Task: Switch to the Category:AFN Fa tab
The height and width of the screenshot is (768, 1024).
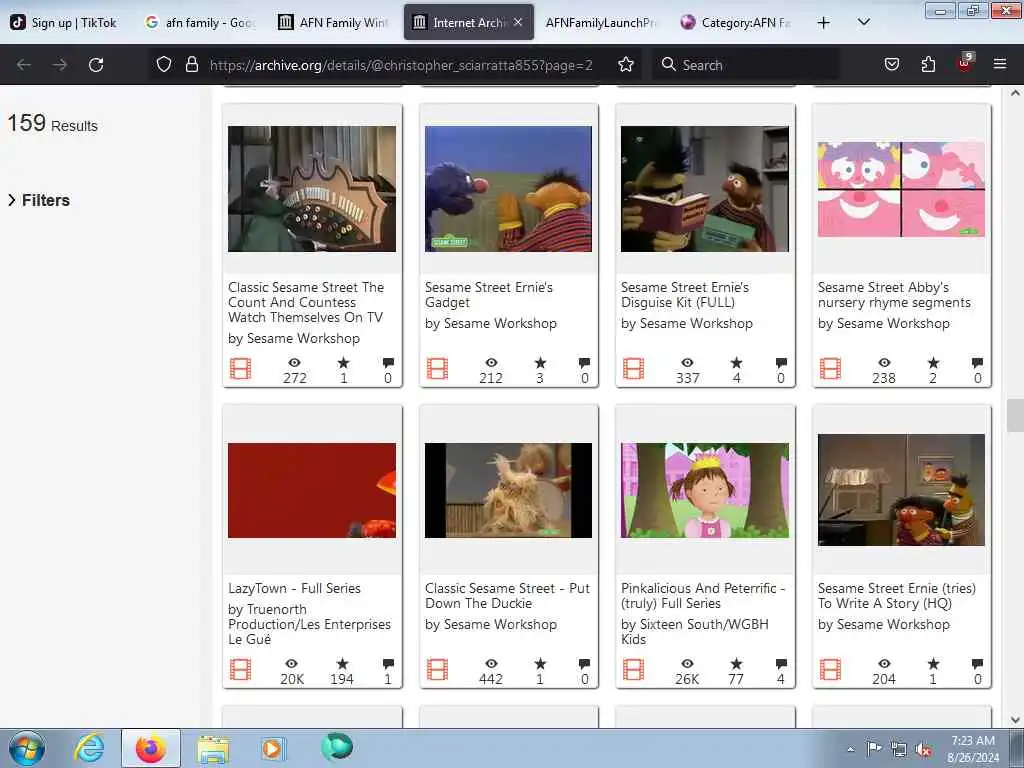Action: pyautogui.click(x=736, y=23)
